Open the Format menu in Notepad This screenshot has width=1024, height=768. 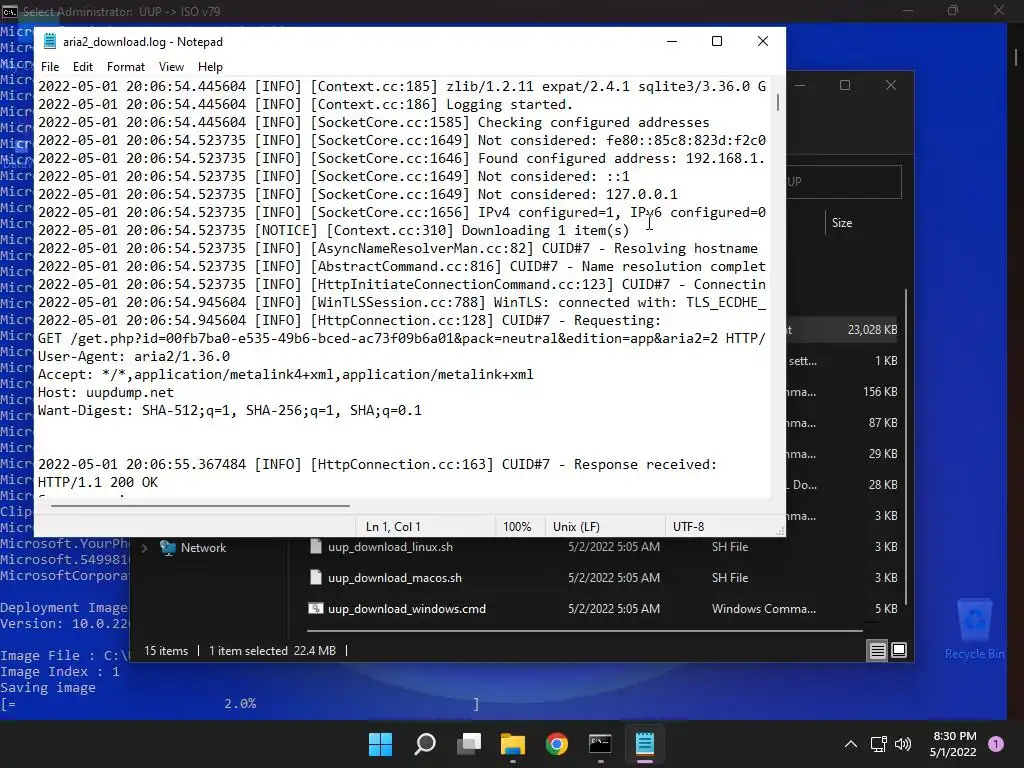(125, 67)
